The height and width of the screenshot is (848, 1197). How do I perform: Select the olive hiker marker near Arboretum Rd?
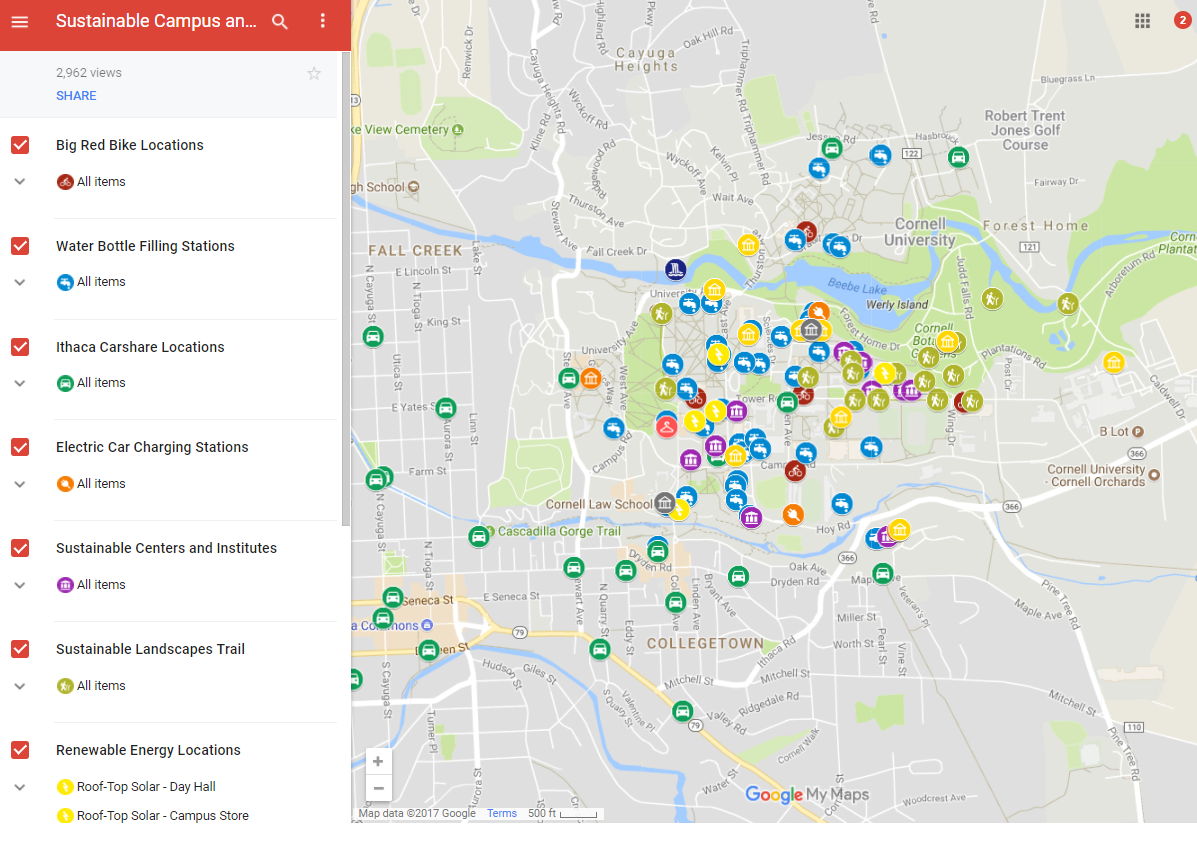(1067, 305)
